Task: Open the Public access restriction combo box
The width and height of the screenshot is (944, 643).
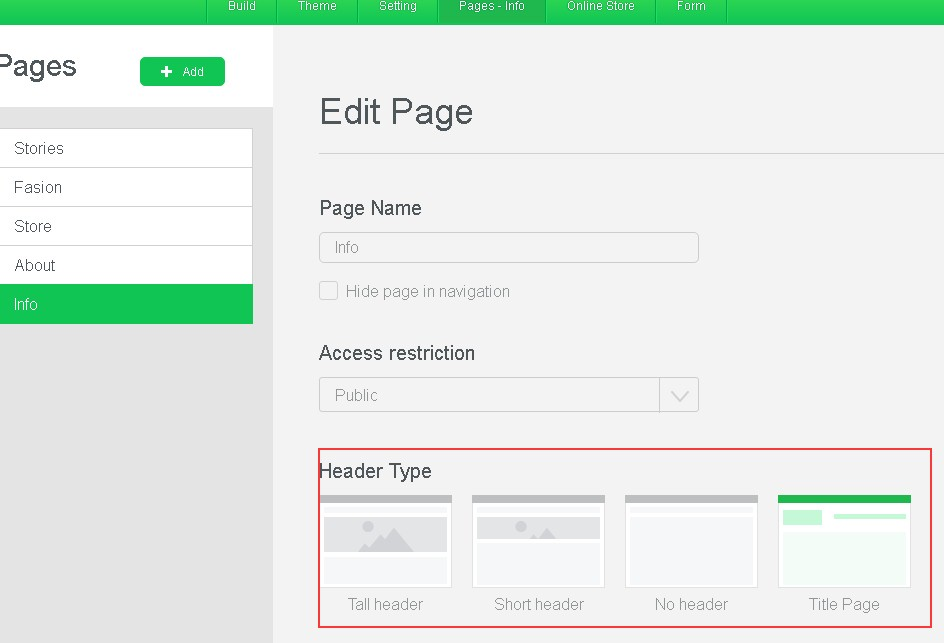Action: click(489, 395)
